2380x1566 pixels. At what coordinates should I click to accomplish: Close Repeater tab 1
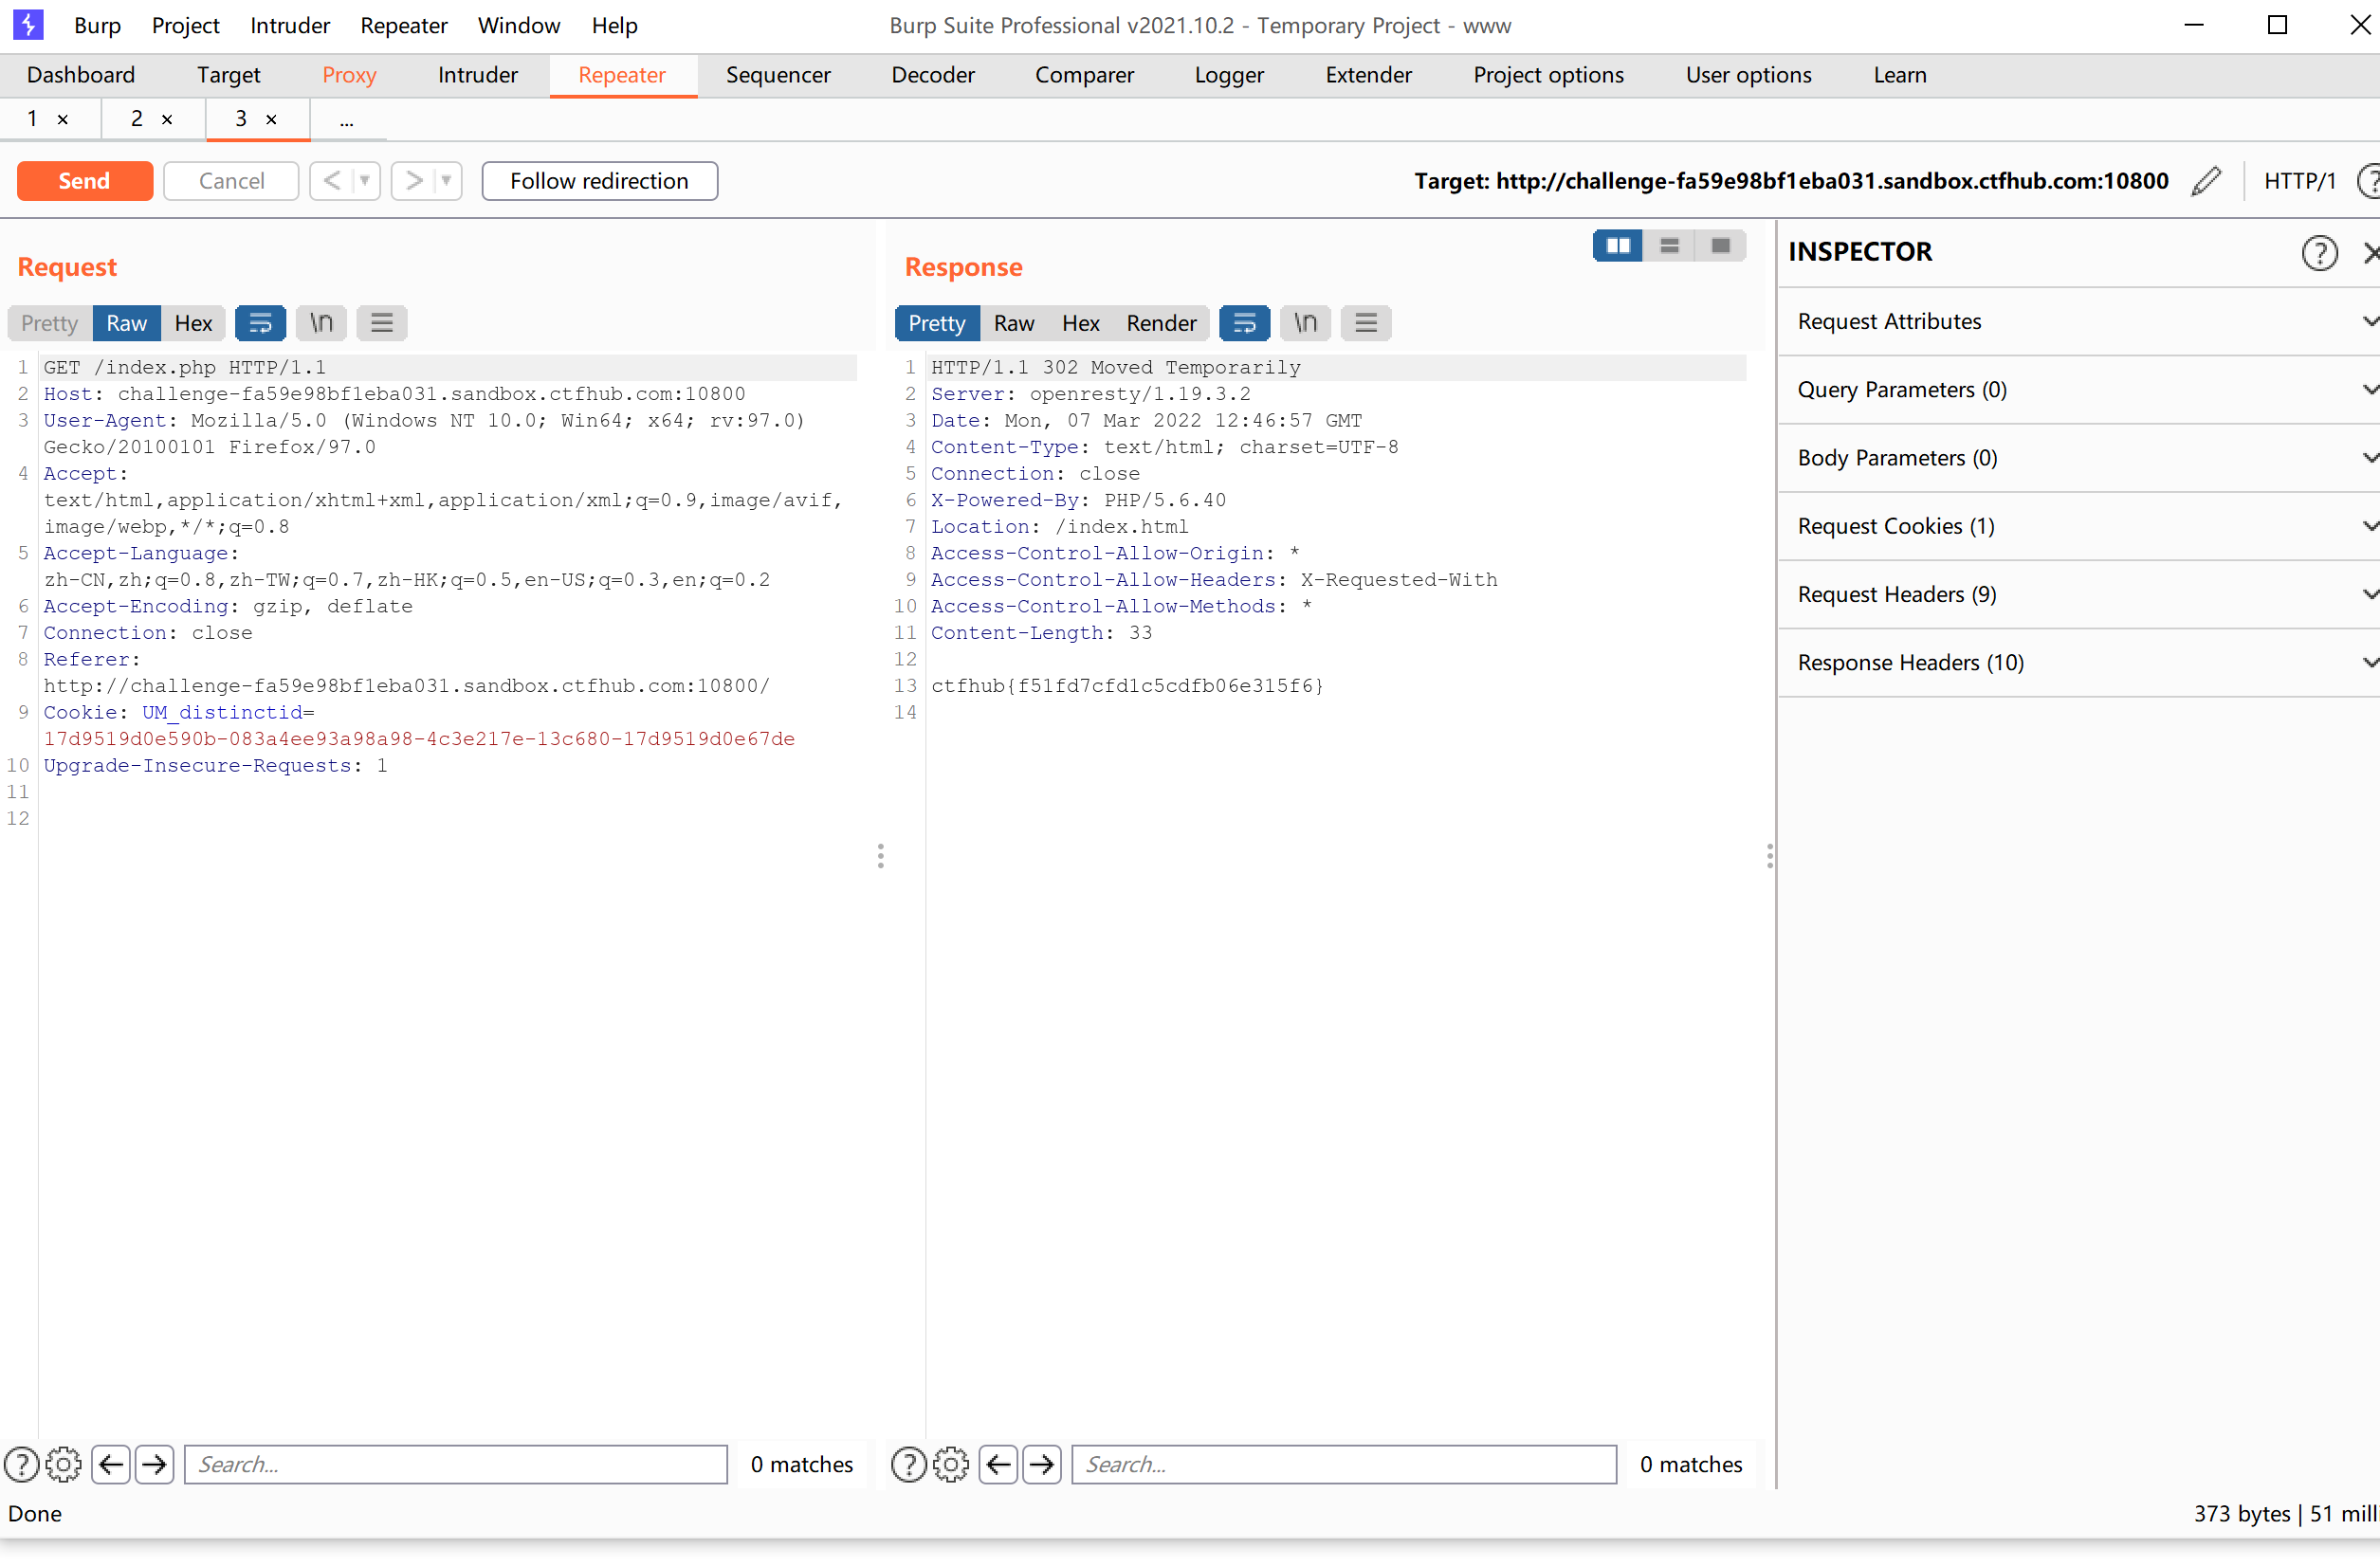pyautogui.click(x=63, y=120)
